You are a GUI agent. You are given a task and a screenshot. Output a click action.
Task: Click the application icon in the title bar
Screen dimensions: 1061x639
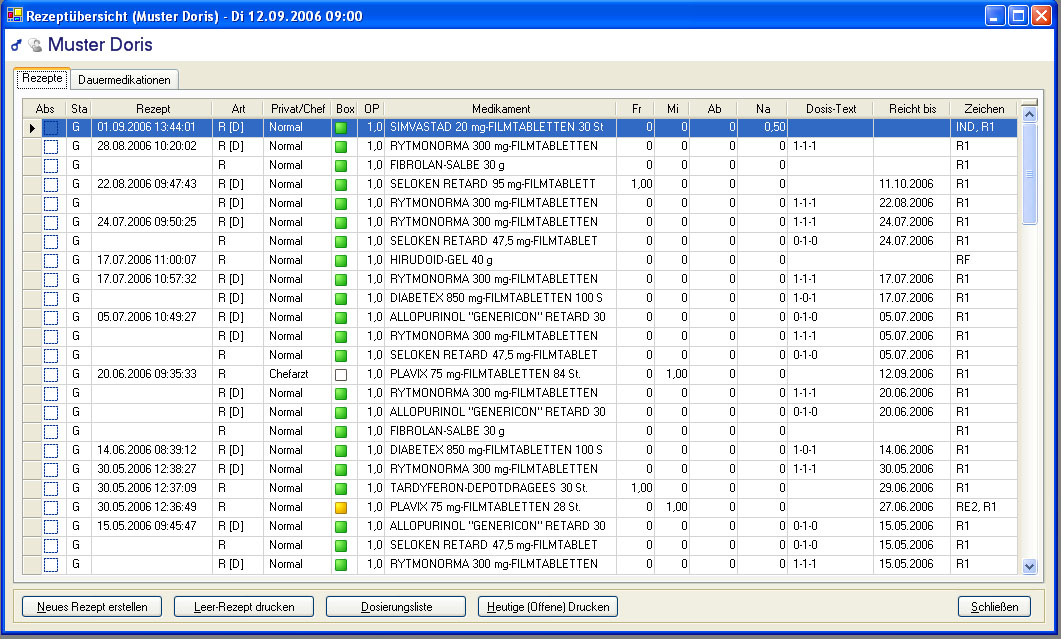(14, 16)
